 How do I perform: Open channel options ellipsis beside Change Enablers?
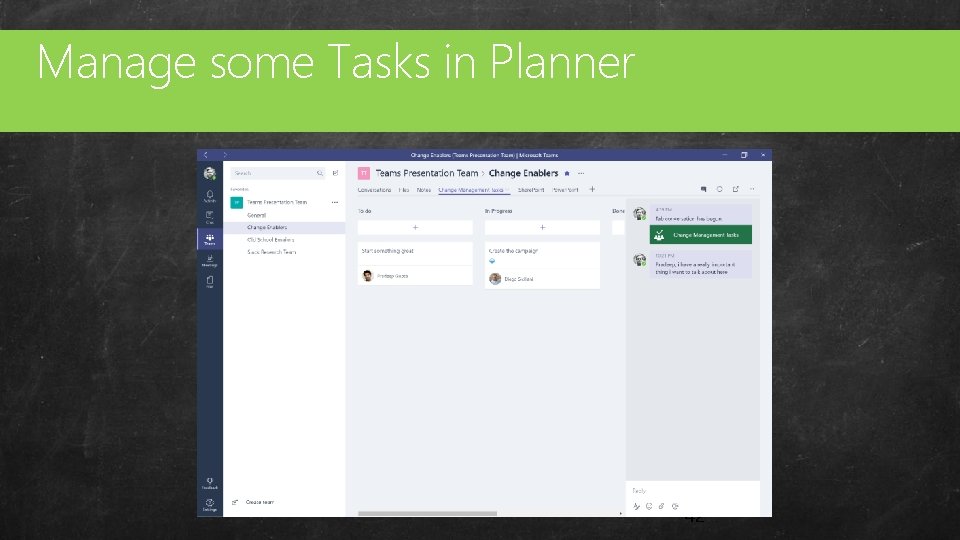[x=581, y=173]
